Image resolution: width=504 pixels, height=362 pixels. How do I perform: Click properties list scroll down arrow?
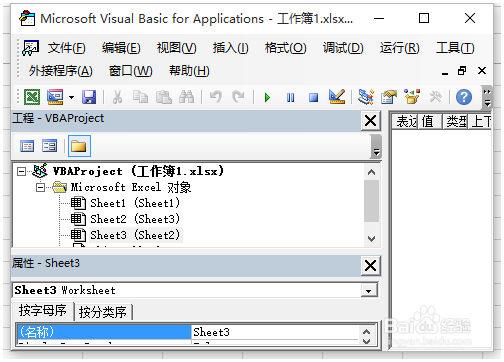point(367,341)
